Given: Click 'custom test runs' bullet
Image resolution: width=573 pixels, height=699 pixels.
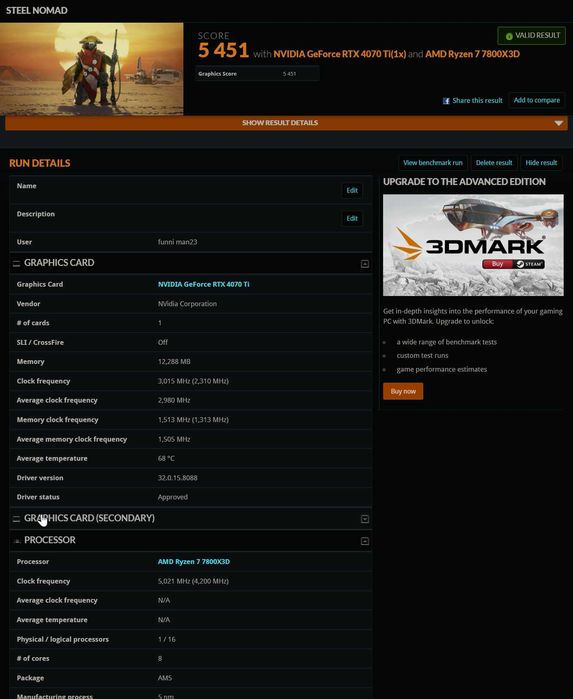Looking at the screenshot, I should click(422, 356).
